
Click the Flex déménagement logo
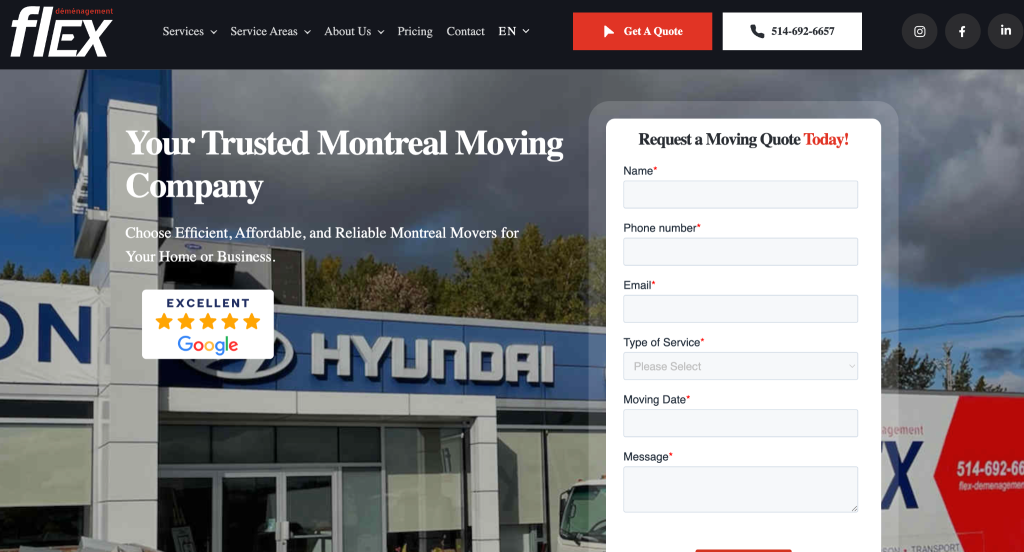62,32
